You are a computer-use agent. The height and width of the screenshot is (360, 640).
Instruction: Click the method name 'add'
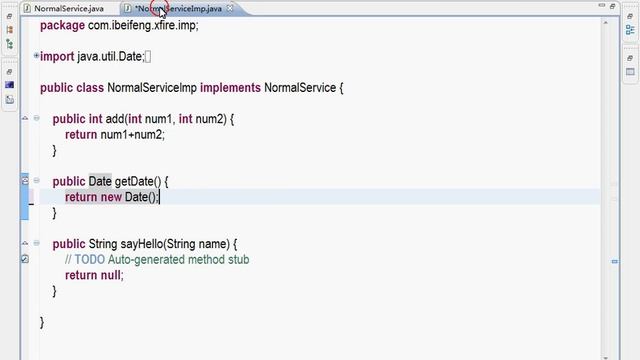[x=114, y=119]
